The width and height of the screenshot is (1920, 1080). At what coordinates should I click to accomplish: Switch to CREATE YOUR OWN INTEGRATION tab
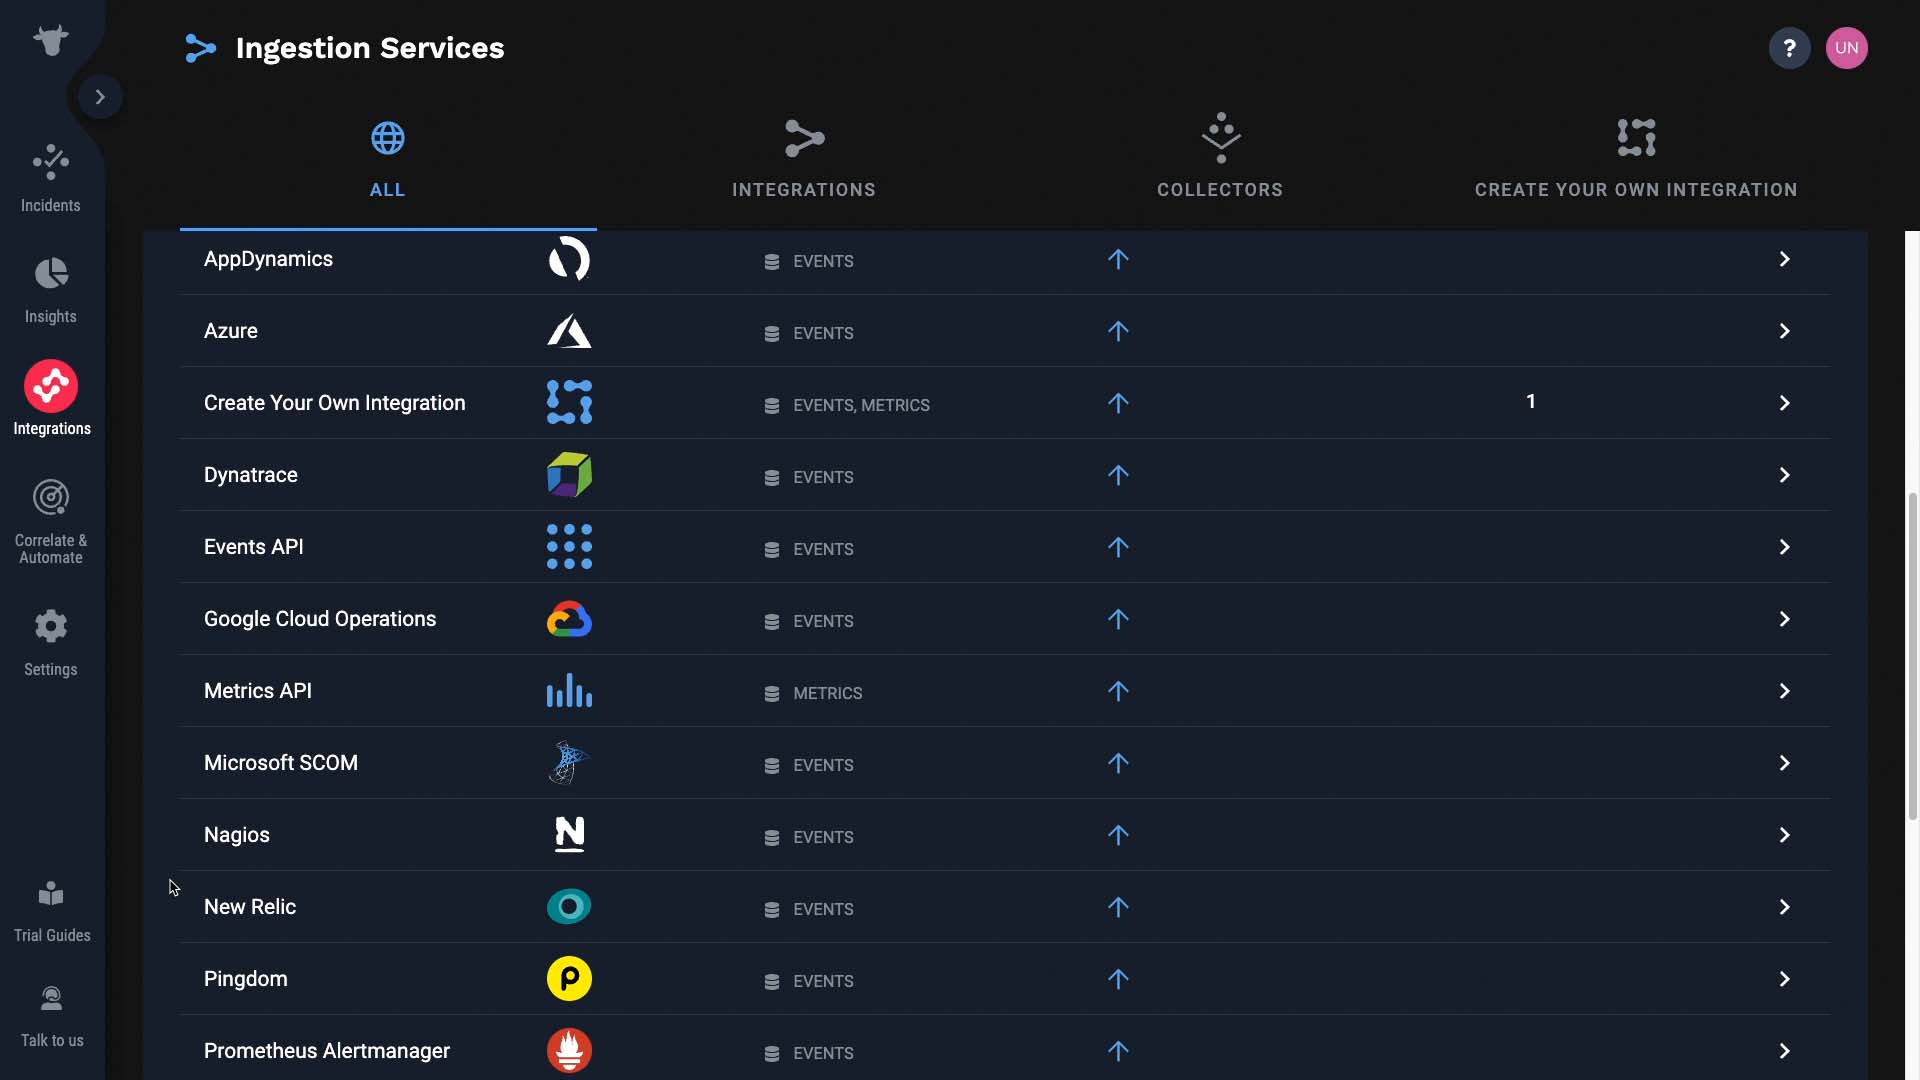[1636, 160]
